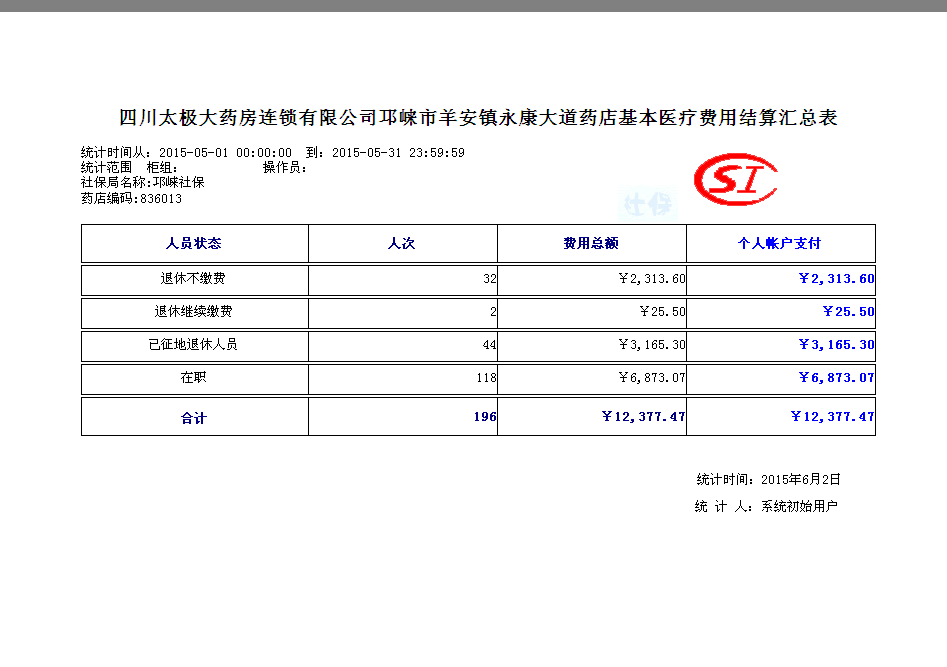Click 费用总额 cell ¥6,873.07 in black
Viewport: 947px width, 667px height.
[x=652, y=378]
